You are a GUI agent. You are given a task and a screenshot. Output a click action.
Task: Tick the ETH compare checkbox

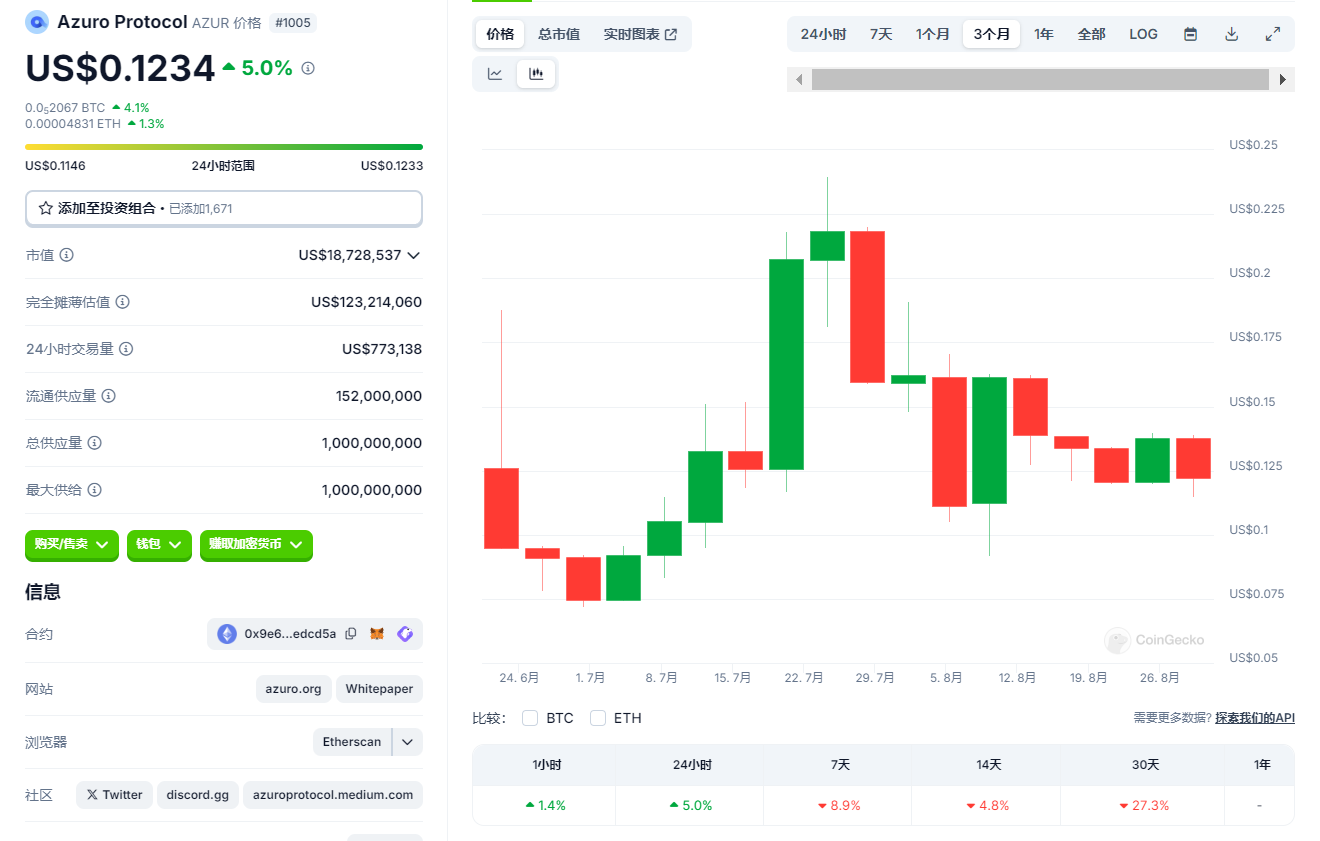coord(598,718)
